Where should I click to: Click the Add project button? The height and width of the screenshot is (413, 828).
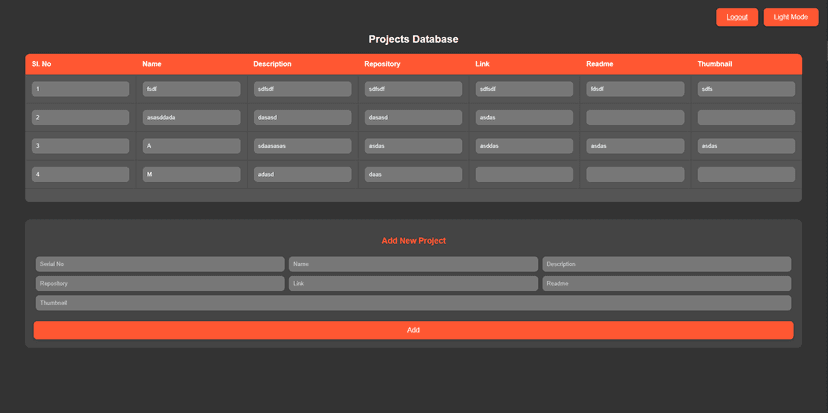coord(413,330)
